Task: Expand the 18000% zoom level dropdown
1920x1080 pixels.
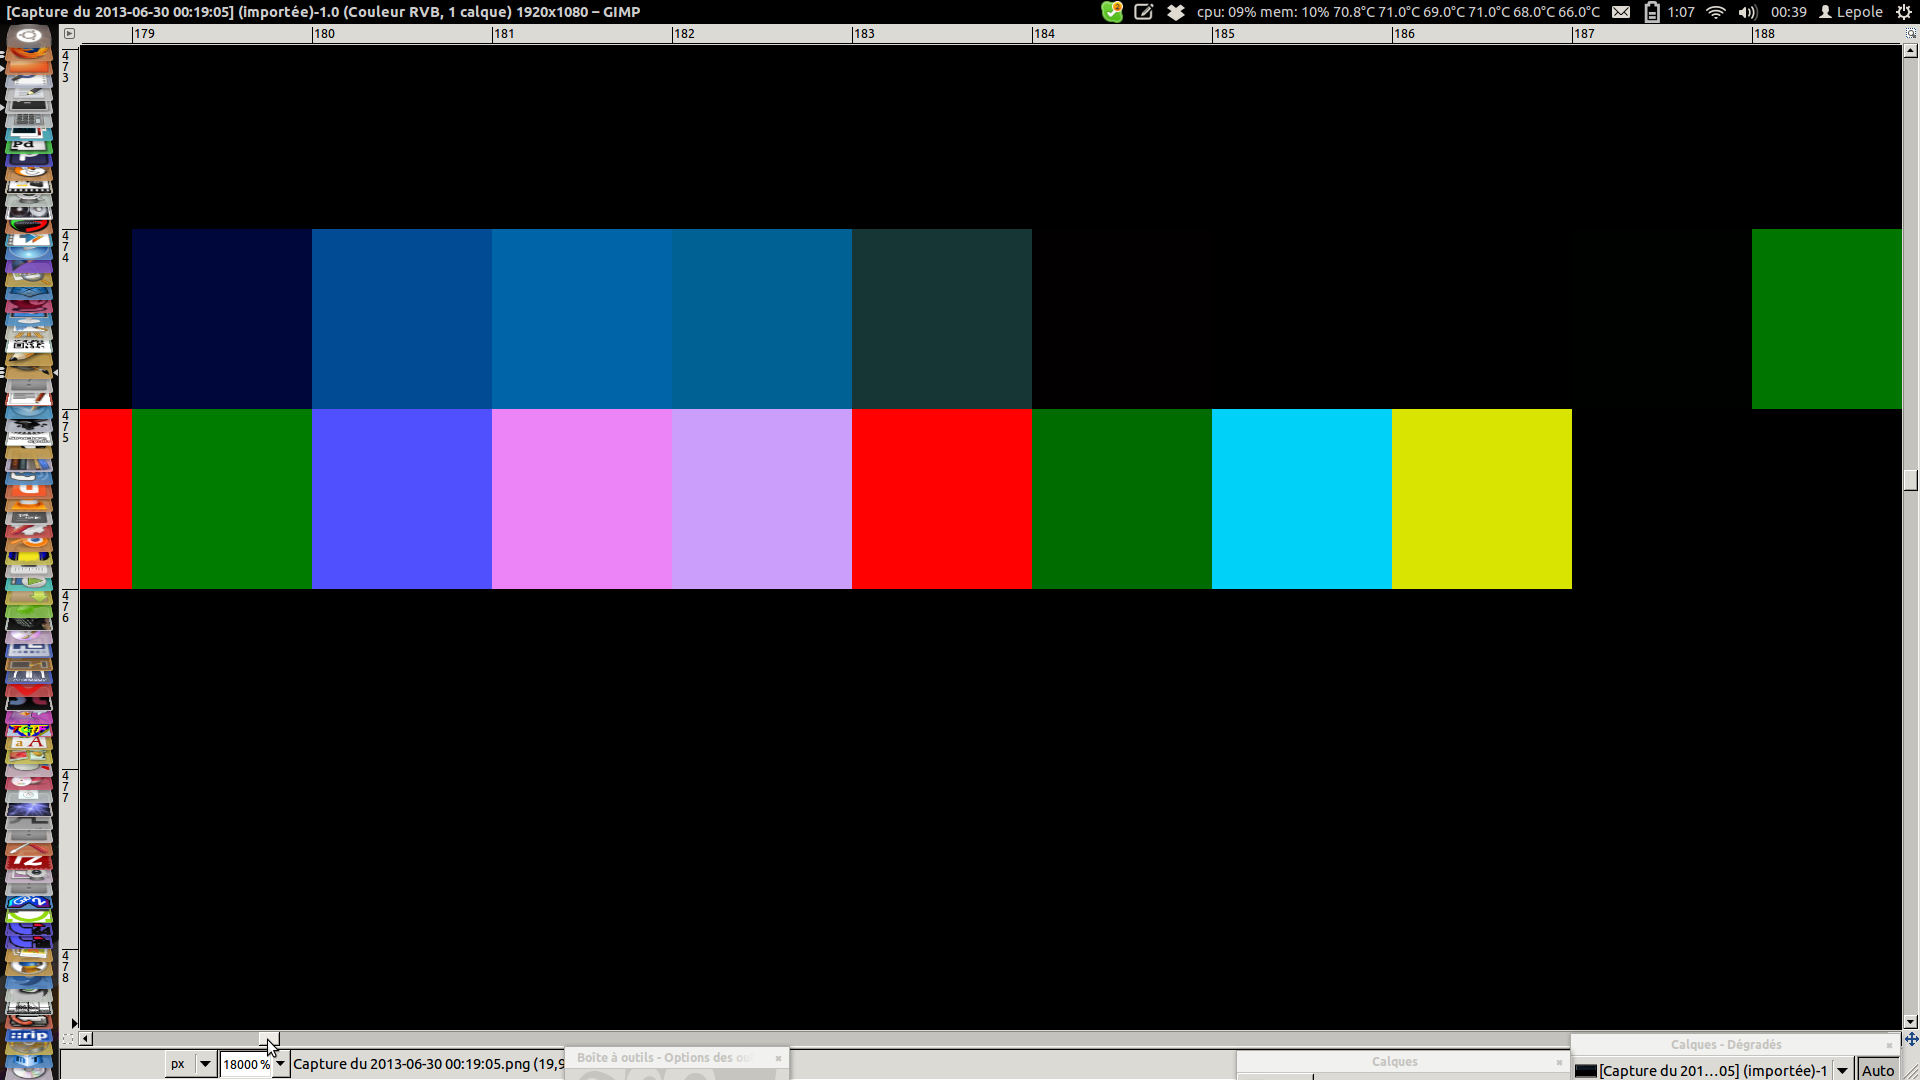Action: (281, 1064)
